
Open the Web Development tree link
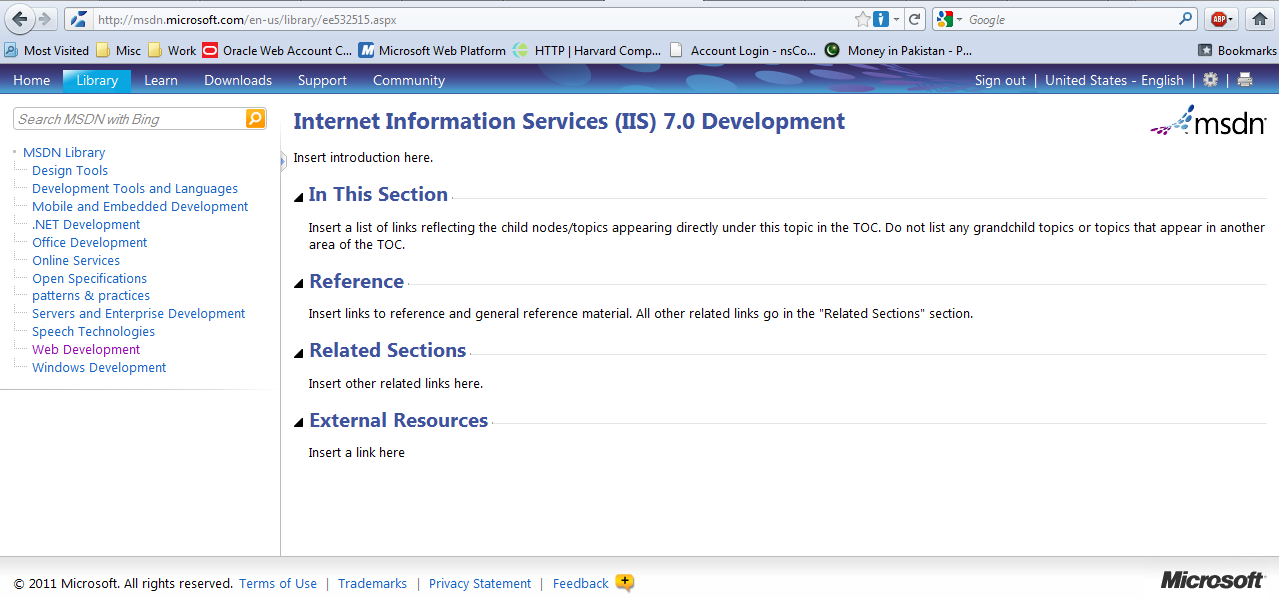coord(86,350)
